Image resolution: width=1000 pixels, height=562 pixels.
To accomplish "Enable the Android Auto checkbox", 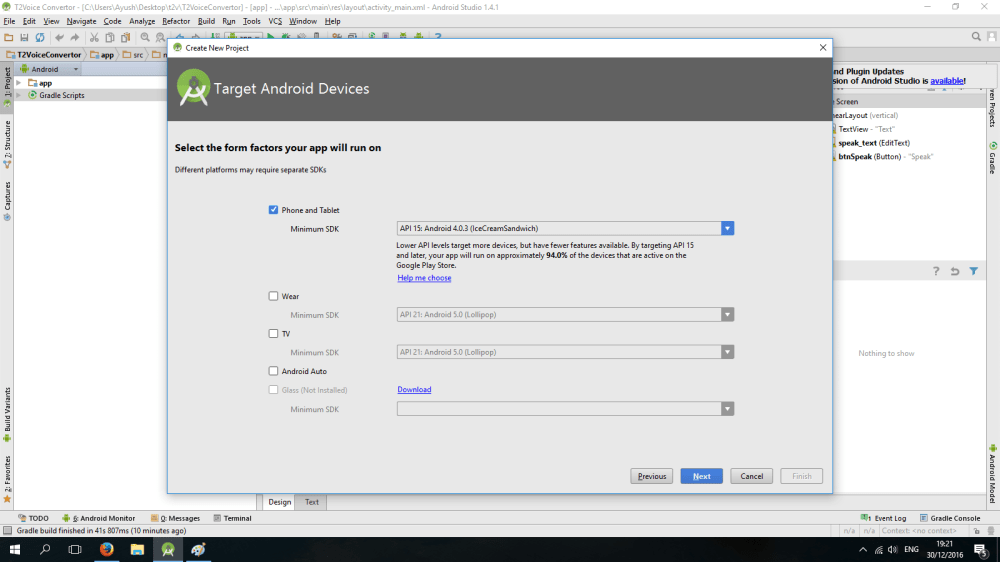I will coord(273,371).
